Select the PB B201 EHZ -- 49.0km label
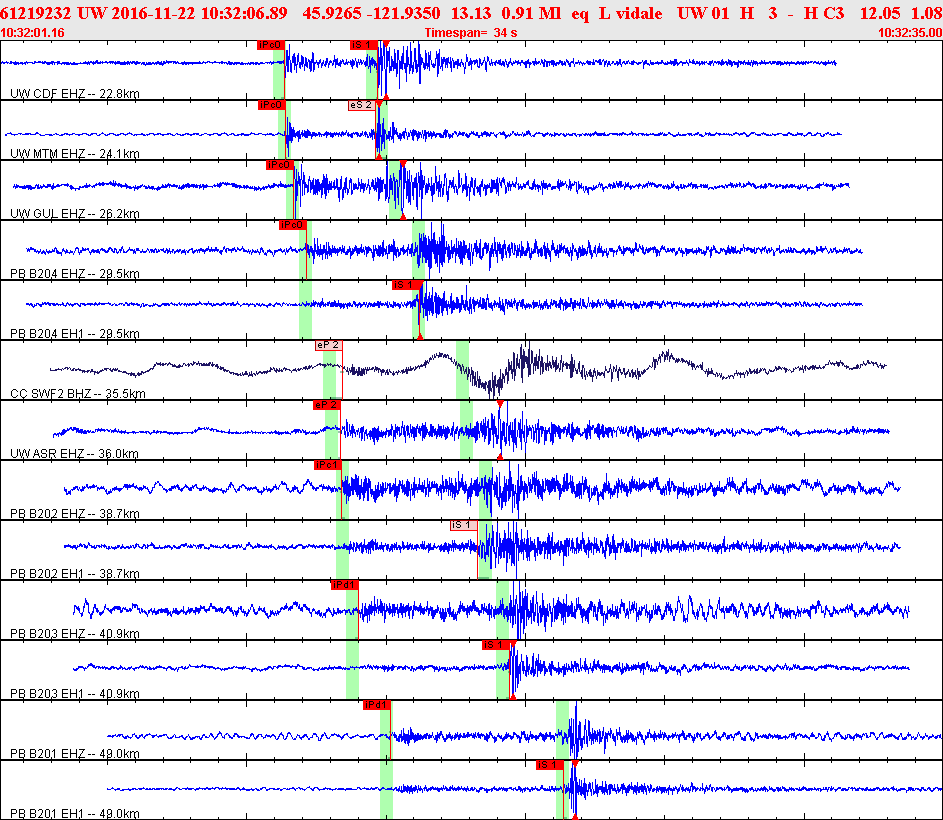The width and height of the screenshot is (943, 820). click(75, 753)
